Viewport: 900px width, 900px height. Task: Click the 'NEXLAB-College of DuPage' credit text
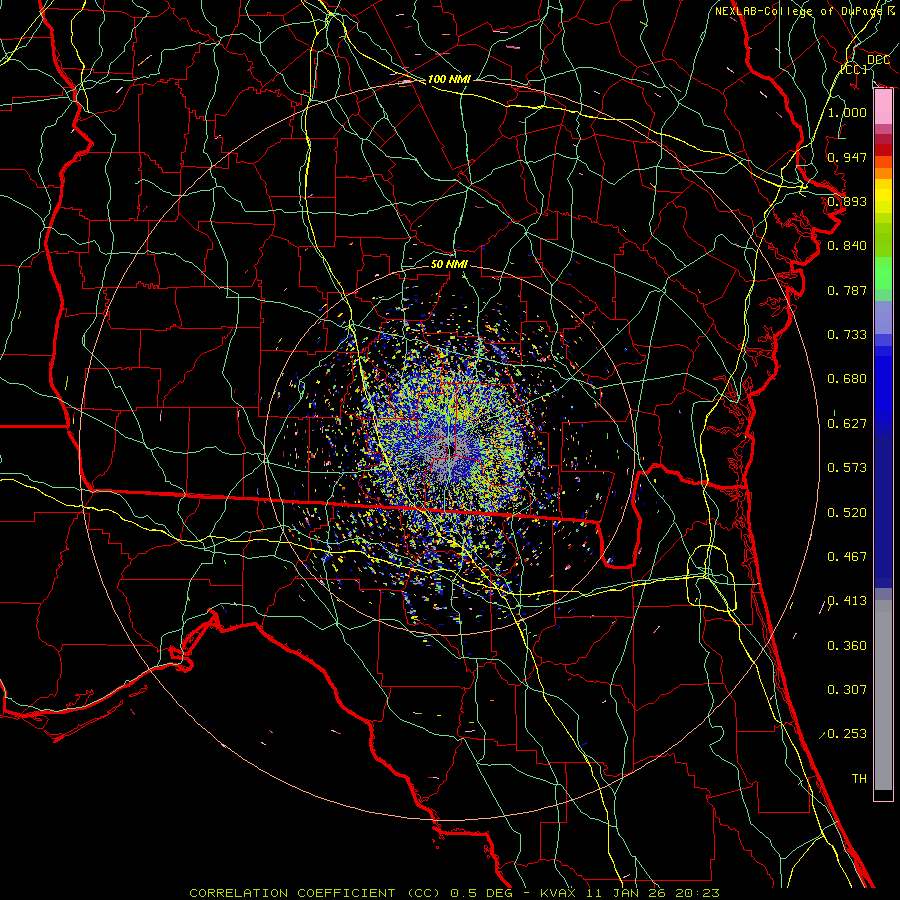coord(800,11)
